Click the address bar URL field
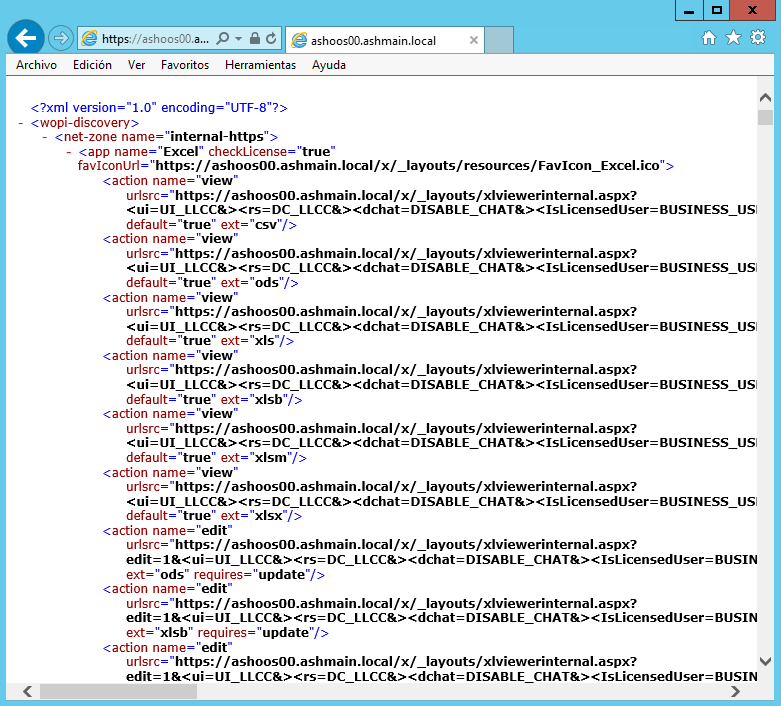The image size is (781, 706). click(x=155, y=38)
